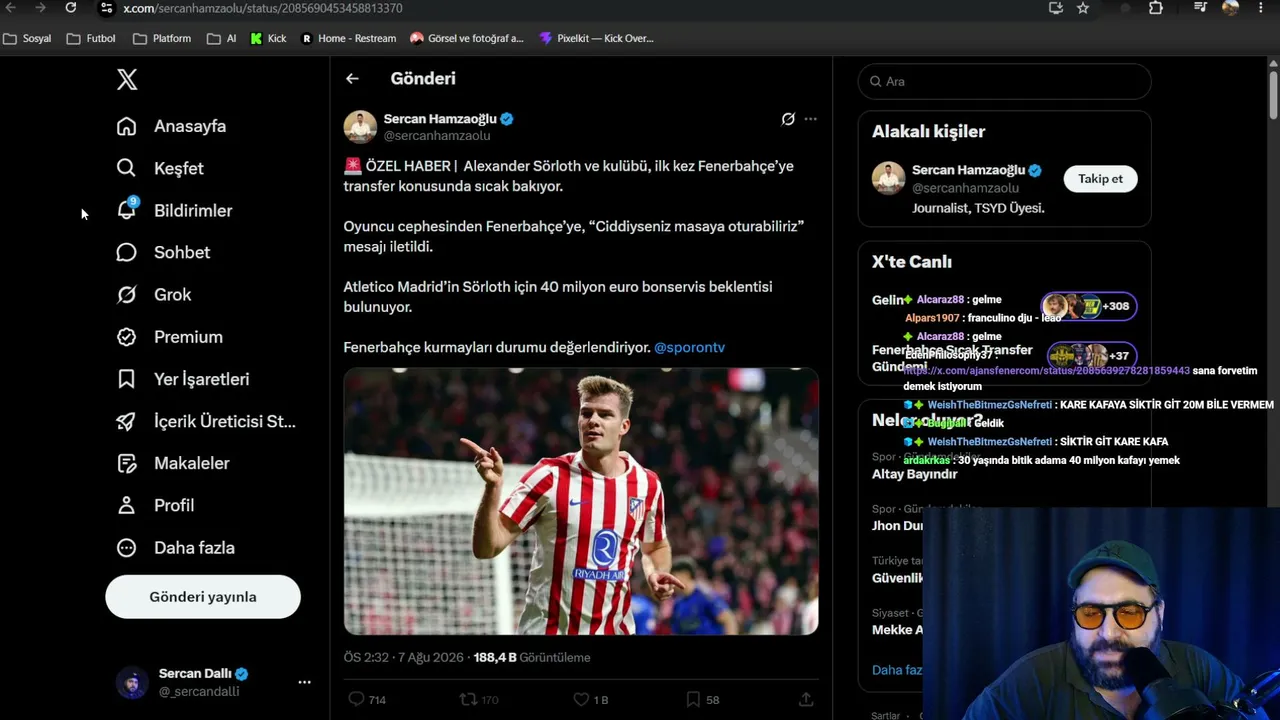Open the AI bookmarks folder
This screenshot has height=720, width=1280.
(x=222, y=39)
